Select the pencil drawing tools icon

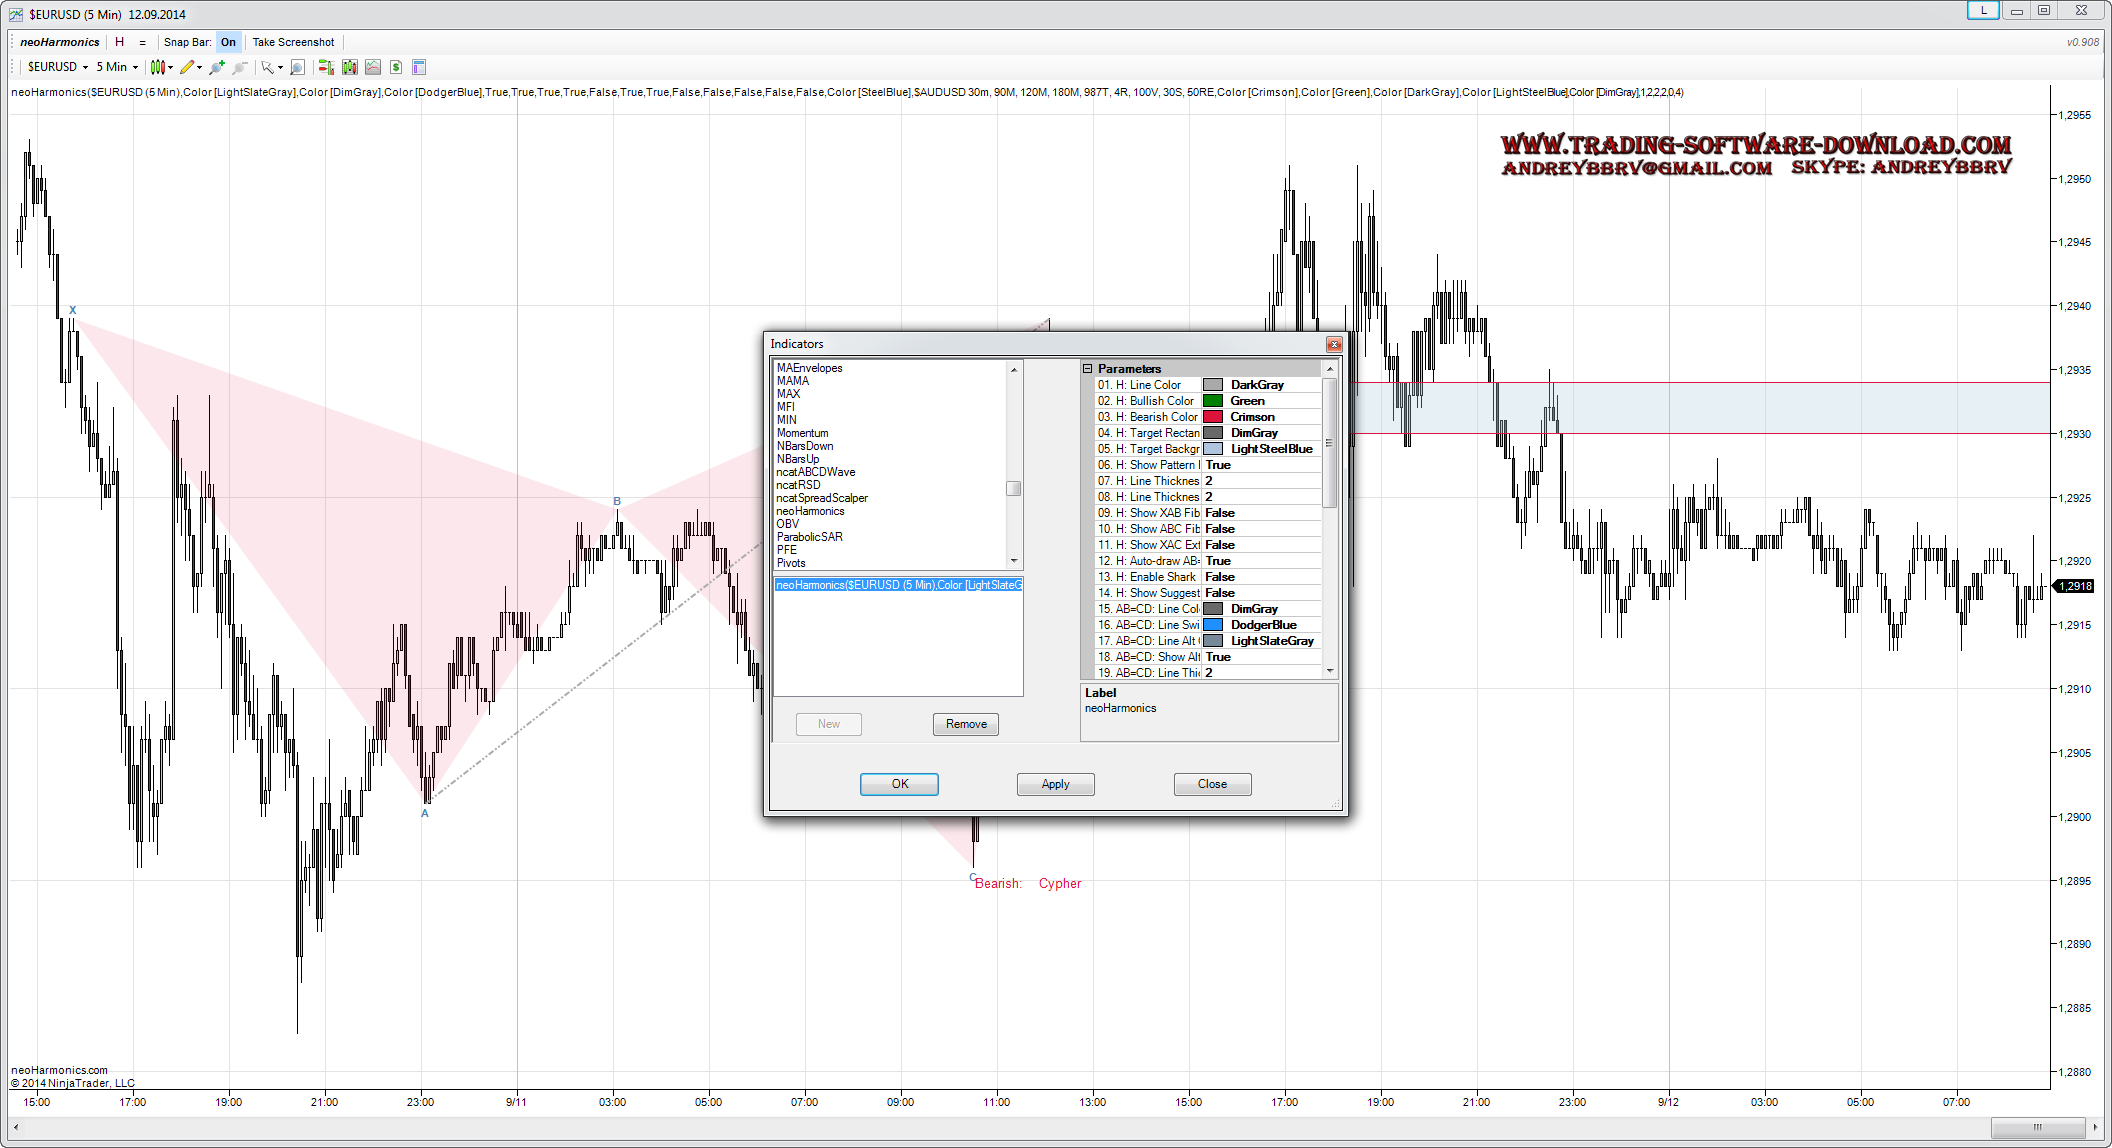click(x=187, y=67)
